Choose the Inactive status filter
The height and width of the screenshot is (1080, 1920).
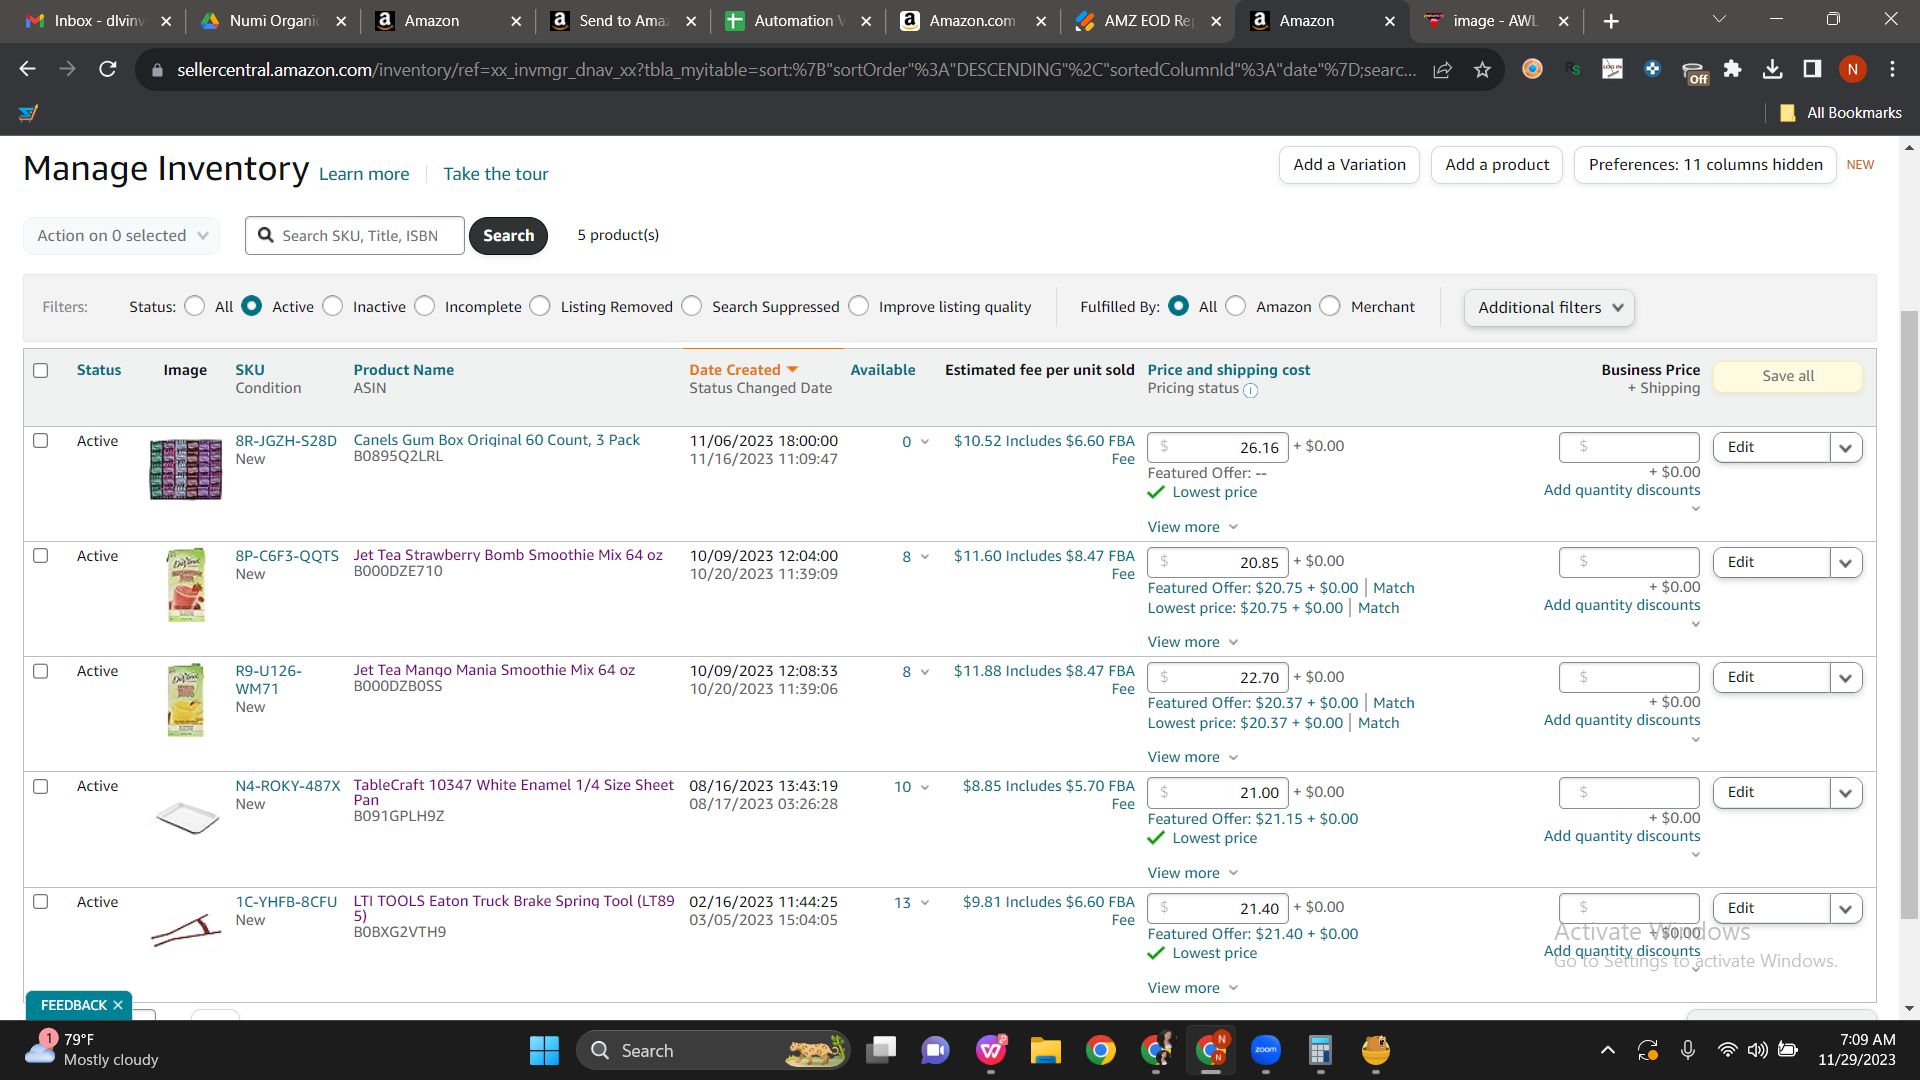[x=333, y=306]
